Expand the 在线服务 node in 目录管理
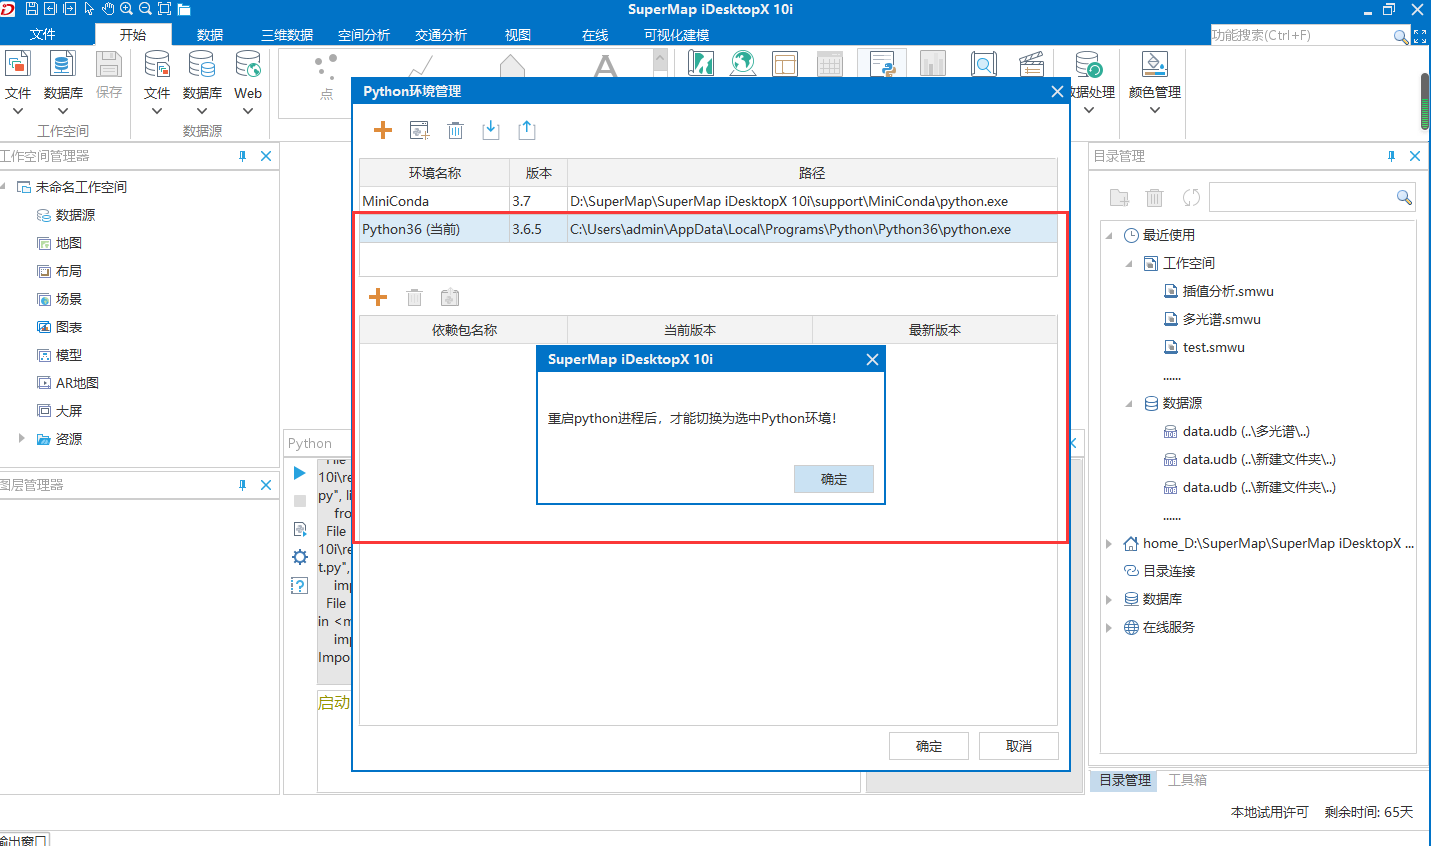The image size is (1431, 846). pos(1109,628)
